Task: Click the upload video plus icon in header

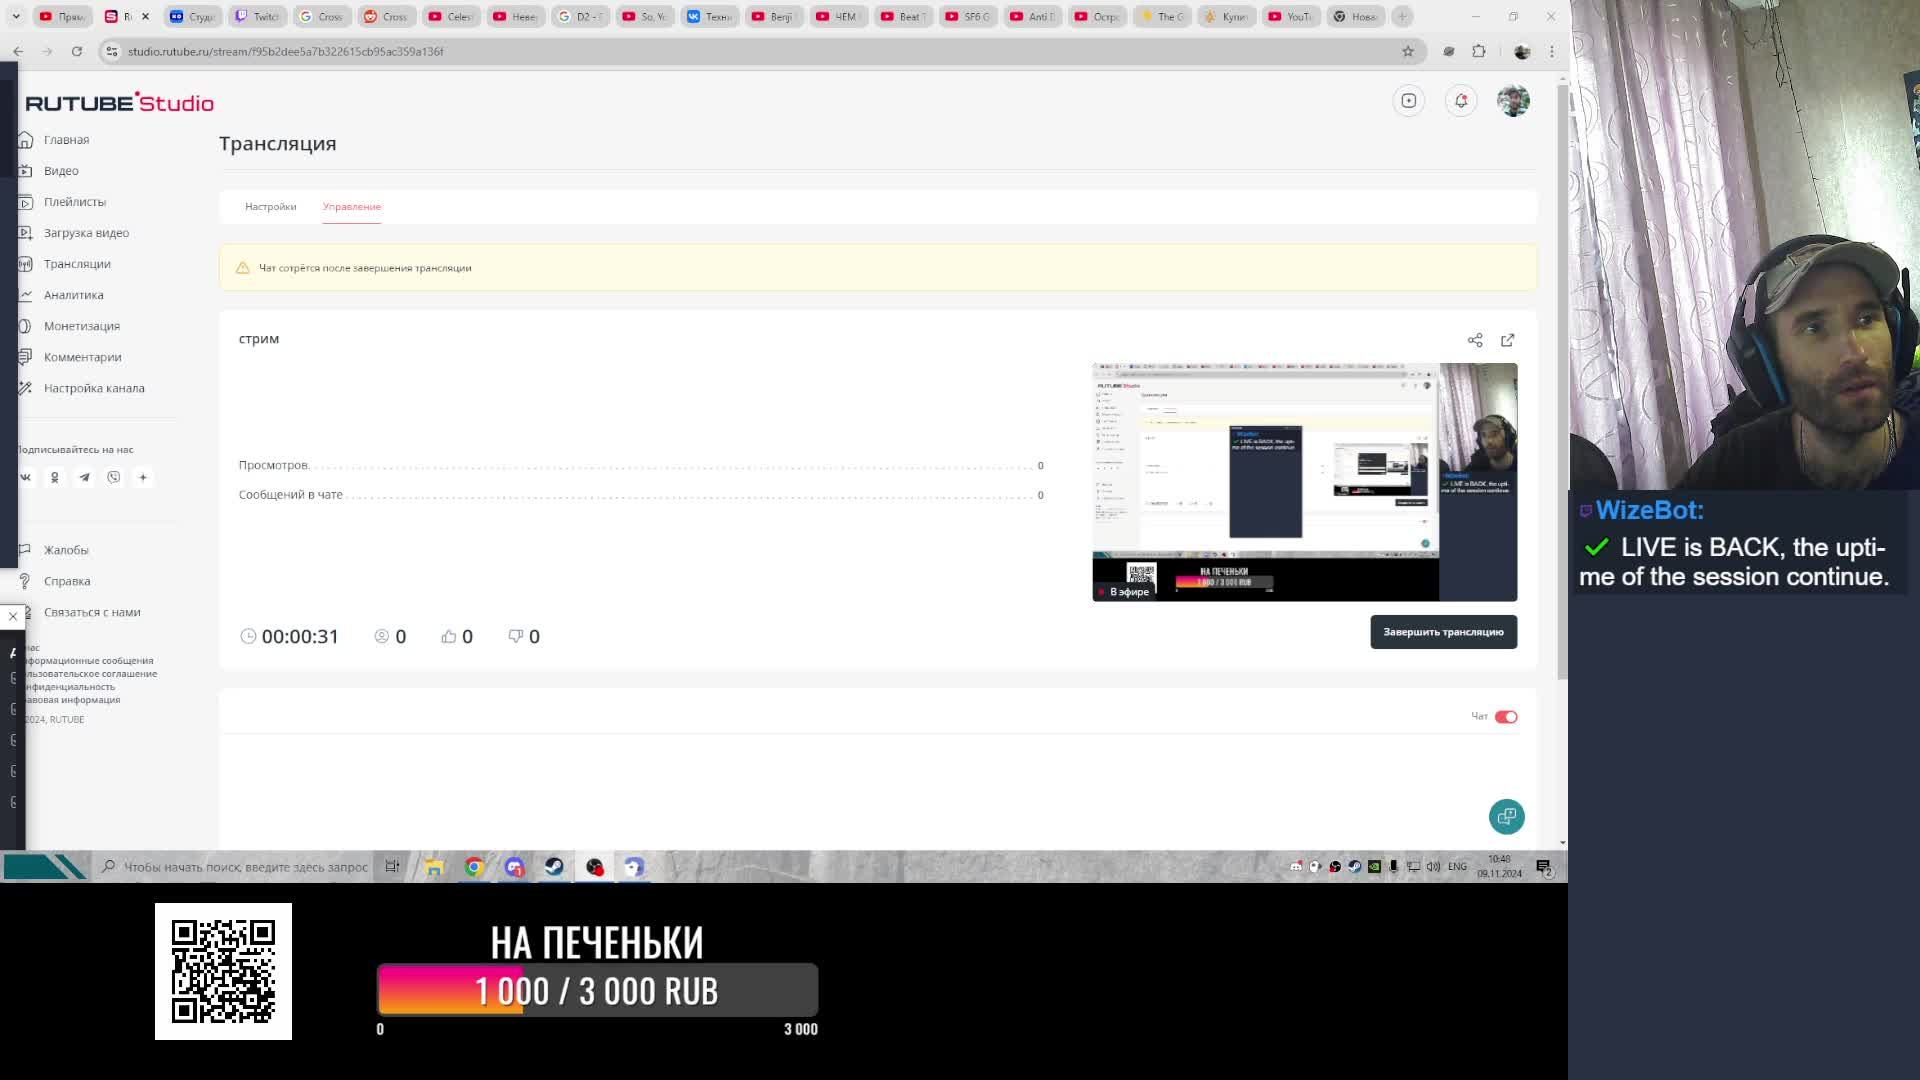Action: 1409,100
